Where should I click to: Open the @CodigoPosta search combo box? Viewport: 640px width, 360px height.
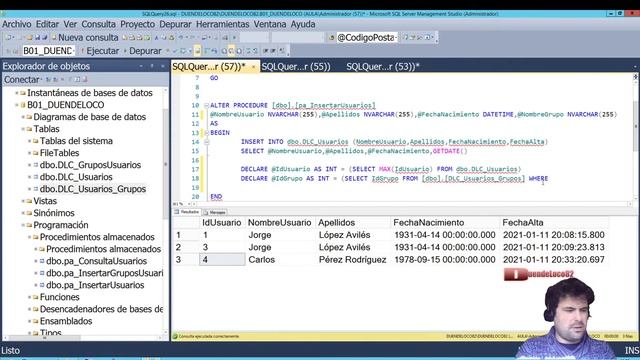[396, 38]
